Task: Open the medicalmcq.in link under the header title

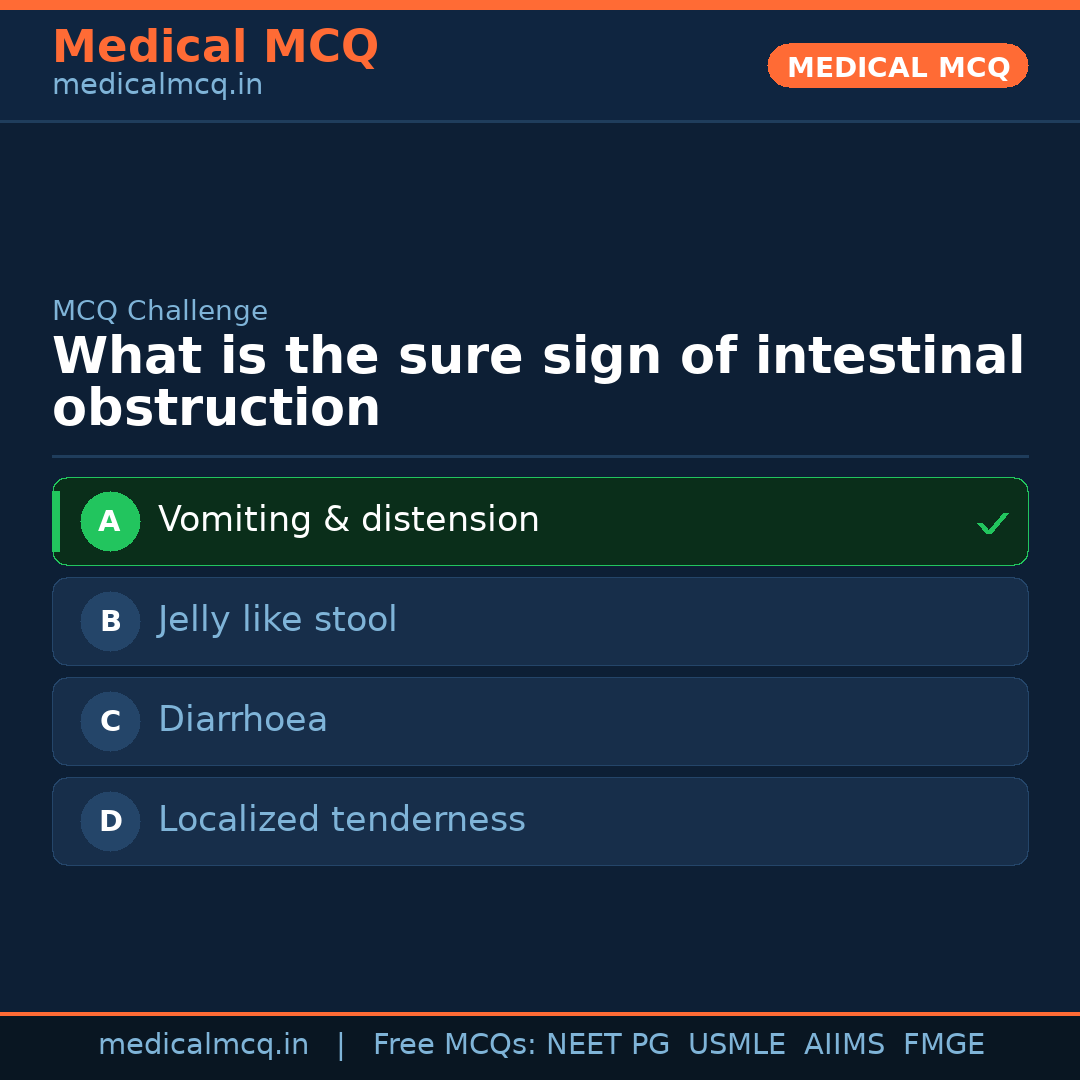Action: point(157,86)
